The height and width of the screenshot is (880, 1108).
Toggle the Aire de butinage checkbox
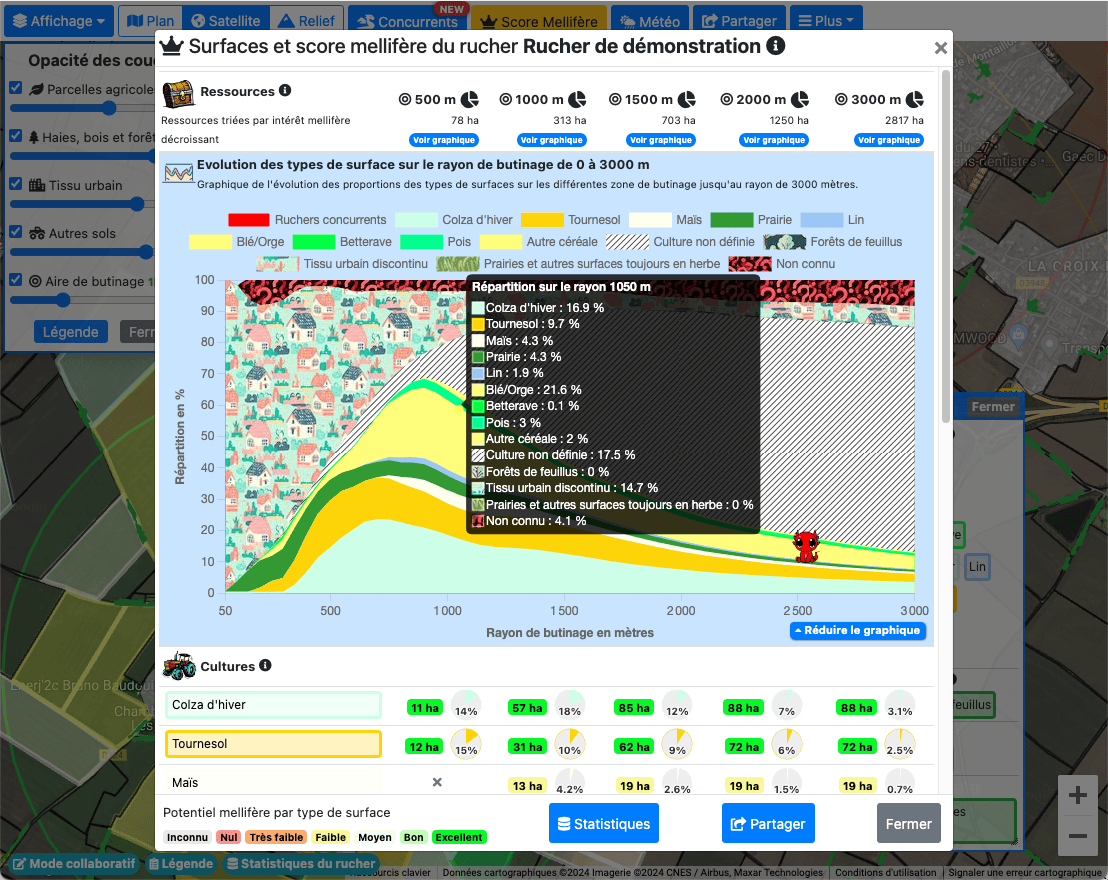coord(16,280)
